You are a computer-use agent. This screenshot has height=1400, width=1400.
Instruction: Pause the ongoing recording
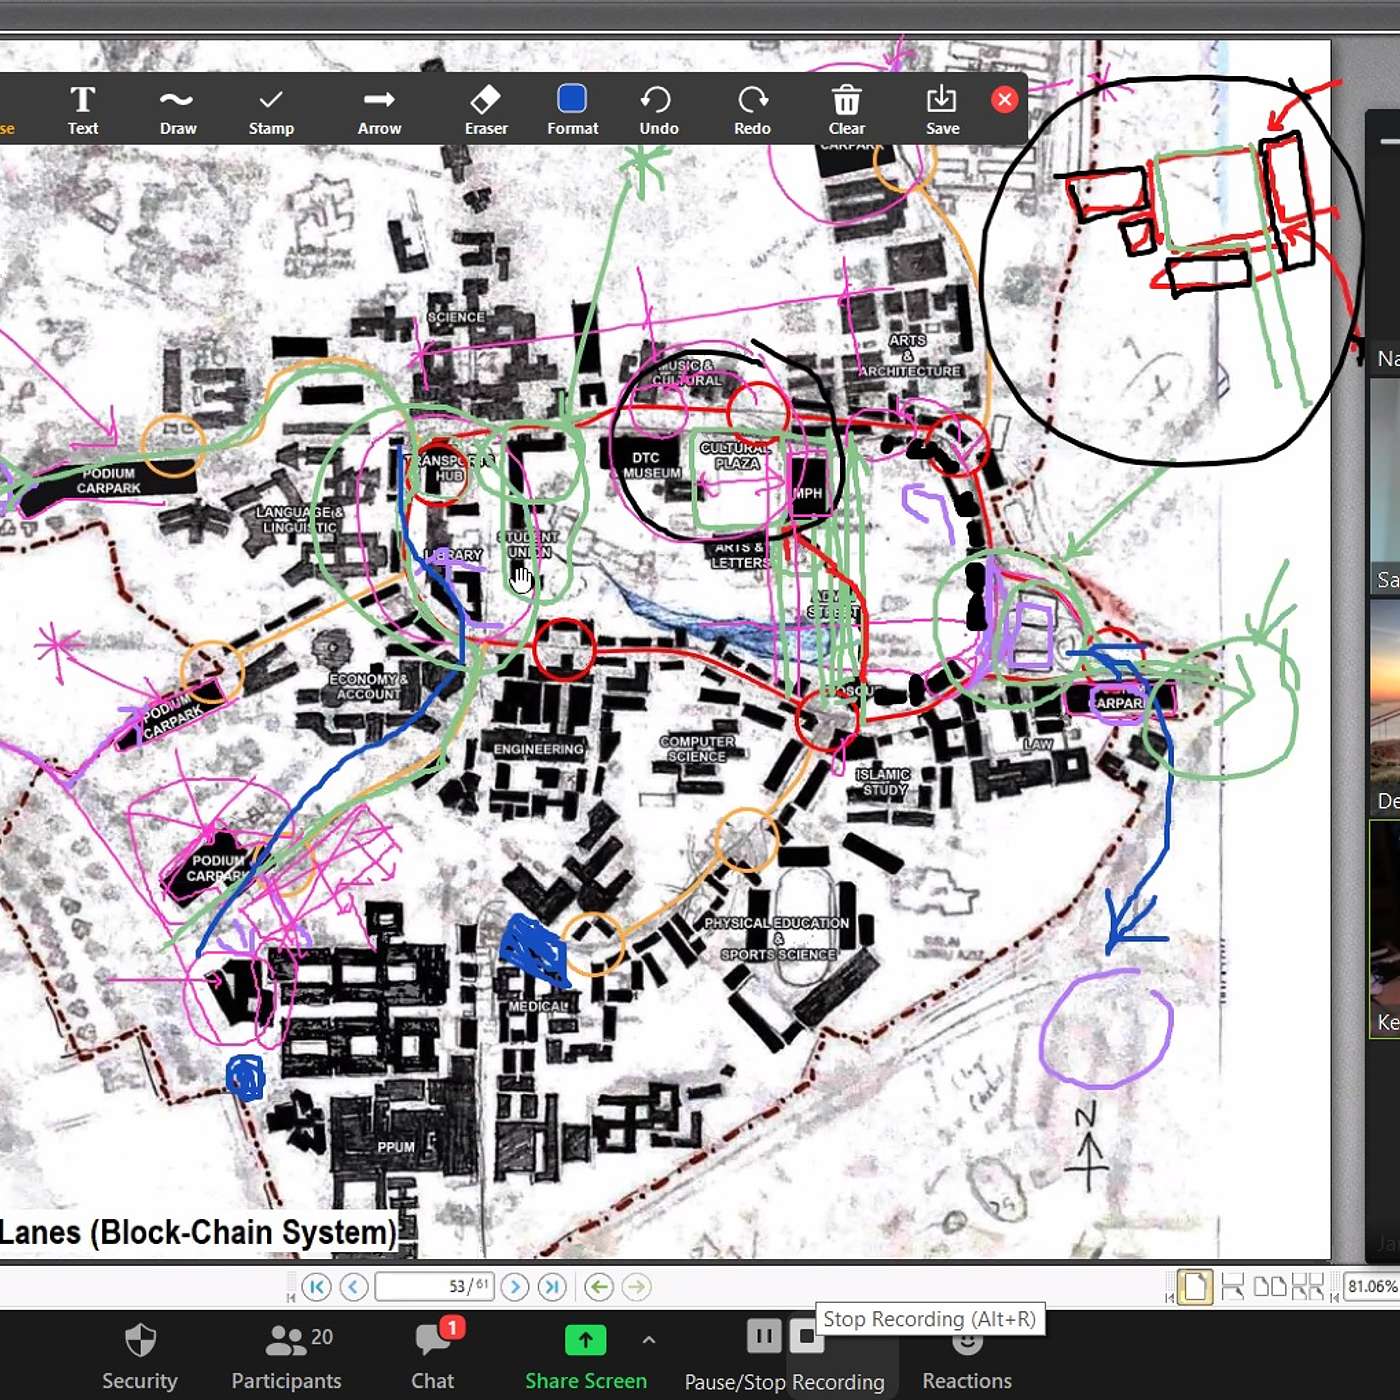click(x=763, y=1336)
